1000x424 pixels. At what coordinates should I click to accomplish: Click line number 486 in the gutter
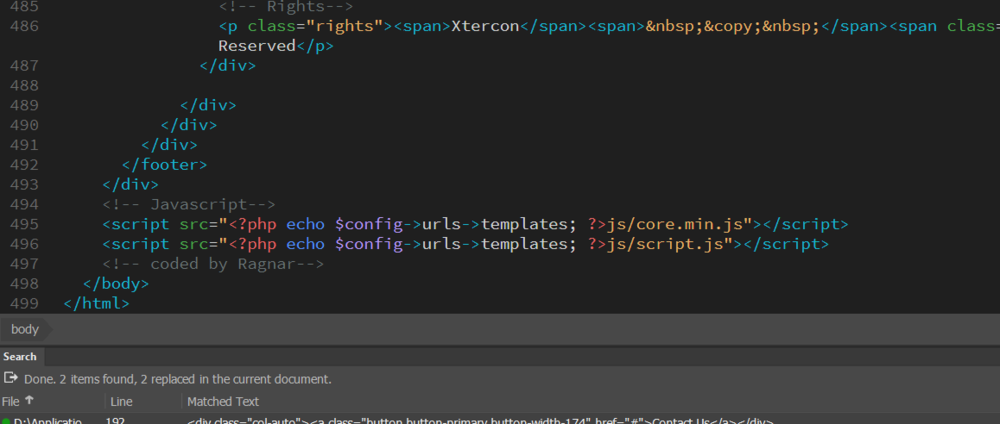click(23, 26)
